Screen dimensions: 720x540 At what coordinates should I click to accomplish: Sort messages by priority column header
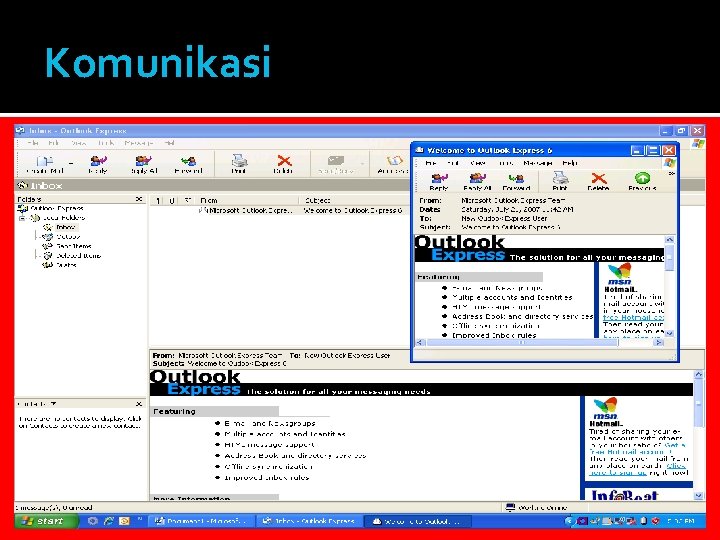(158, 201)
